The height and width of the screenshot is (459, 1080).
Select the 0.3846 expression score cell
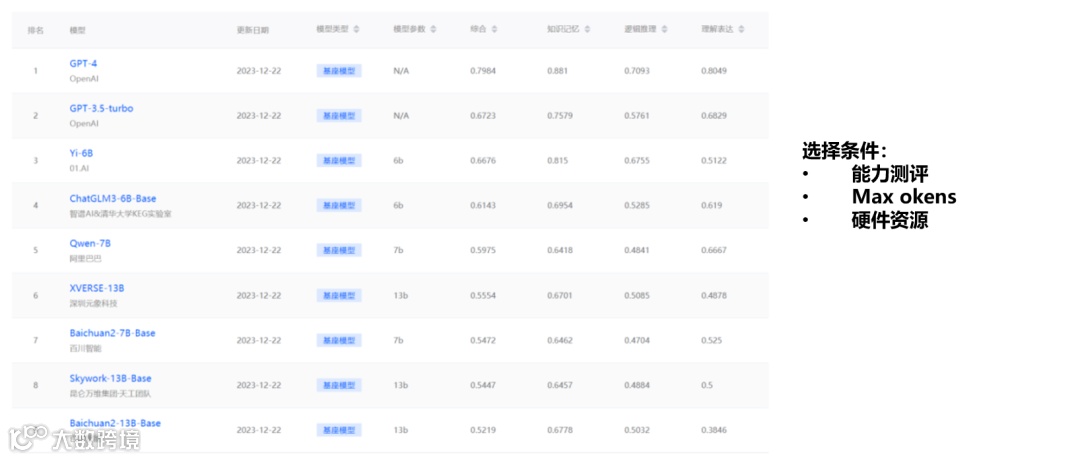pos(714,430)
